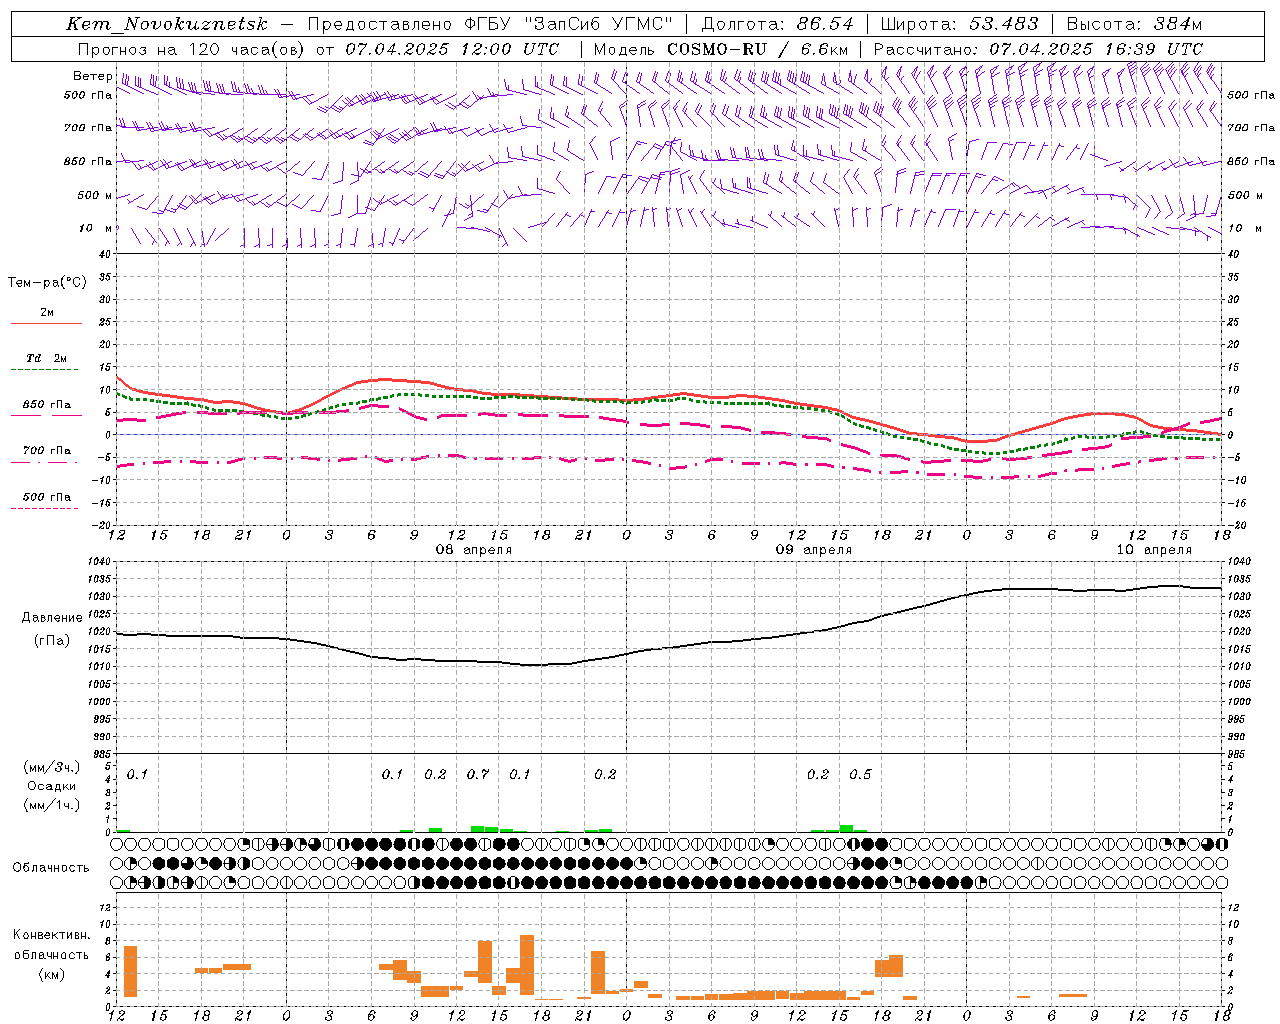Click the '(мм/3ч.)' precipitation unit label
The width and height of the screenshot is (1280, 1024).
point(51,767)
